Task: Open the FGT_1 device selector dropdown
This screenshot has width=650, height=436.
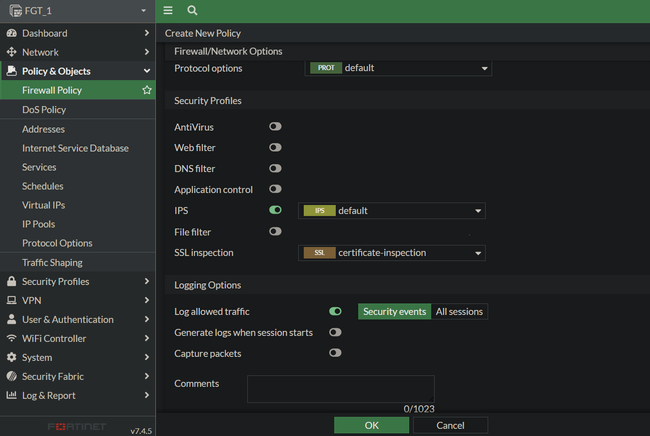Action: click(x=77, y=11)
